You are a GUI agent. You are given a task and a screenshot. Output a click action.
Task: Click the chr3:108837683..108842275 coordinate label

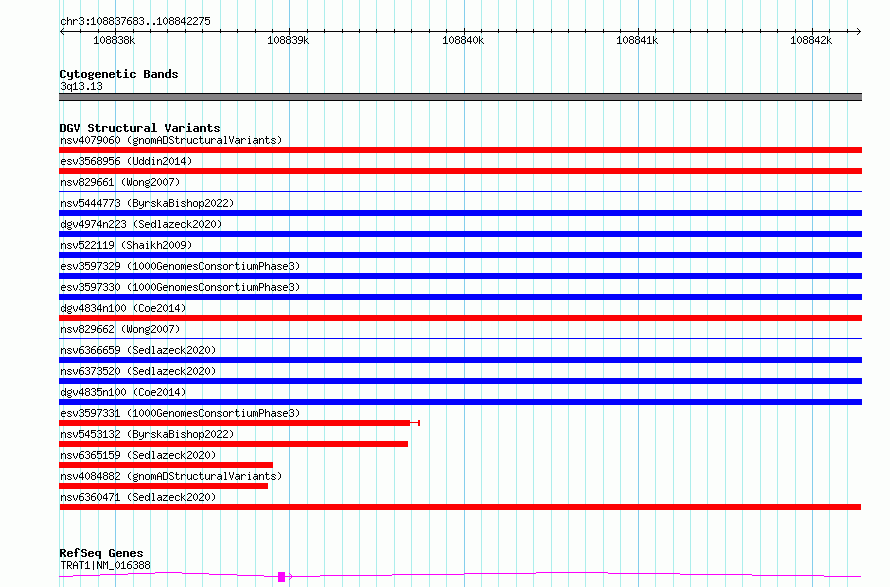(135, 21)
